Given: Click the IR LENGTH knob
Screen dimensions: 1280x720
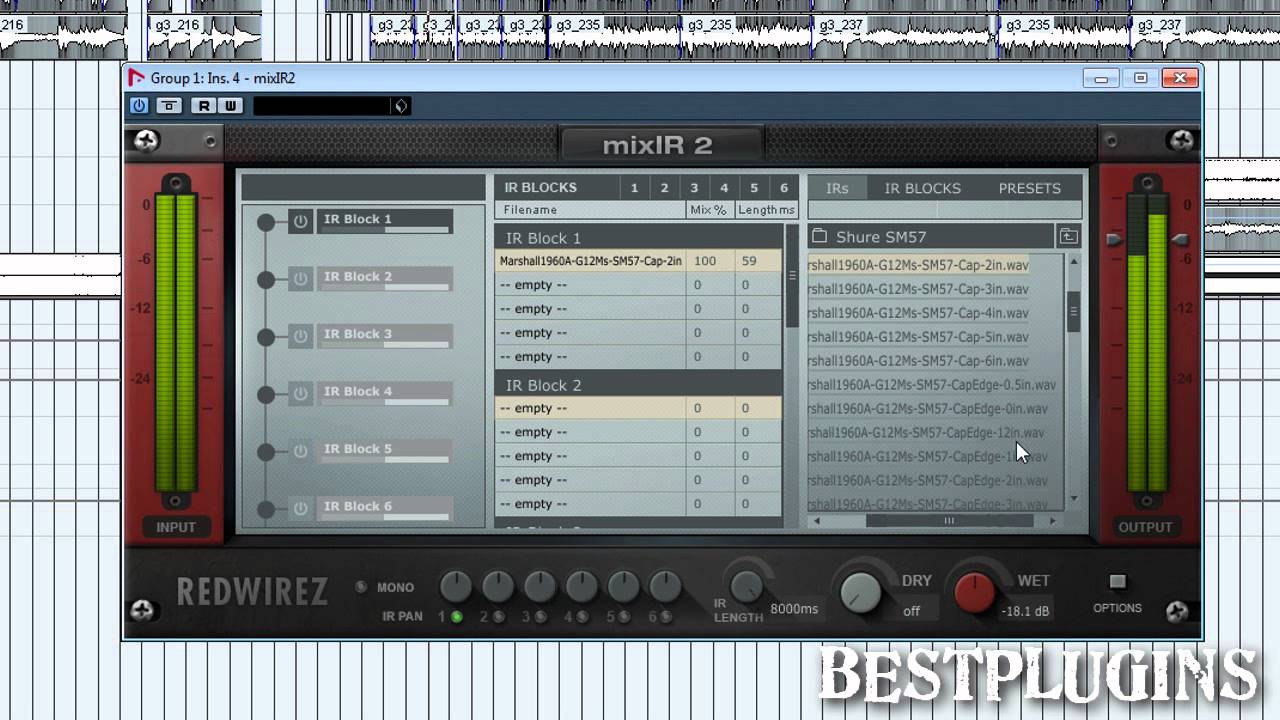Looking at the screenshot, I should tap(746, 587).
